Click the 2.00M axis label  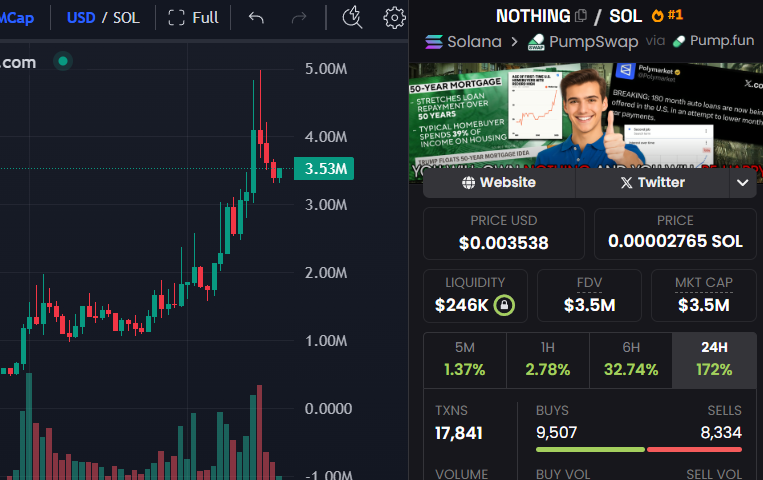pos(326,273)
